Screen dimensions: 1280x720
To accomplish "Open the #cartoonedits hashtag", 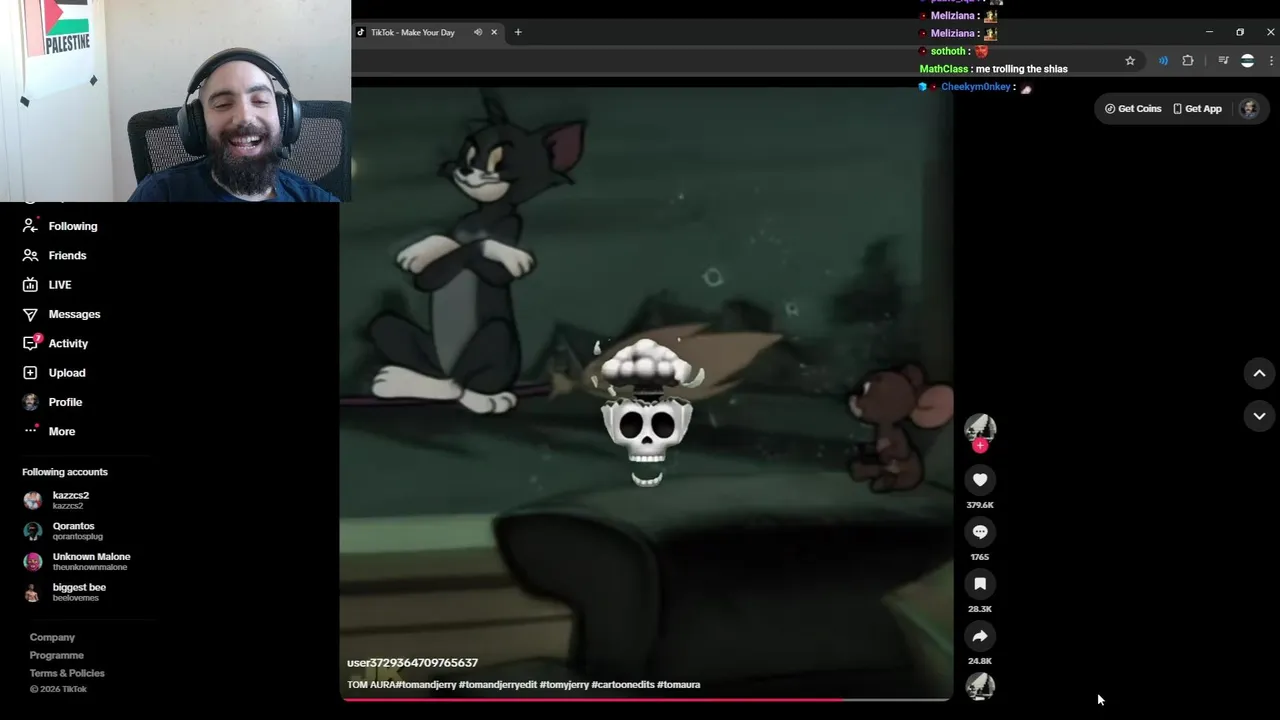I will pos(623,685).
